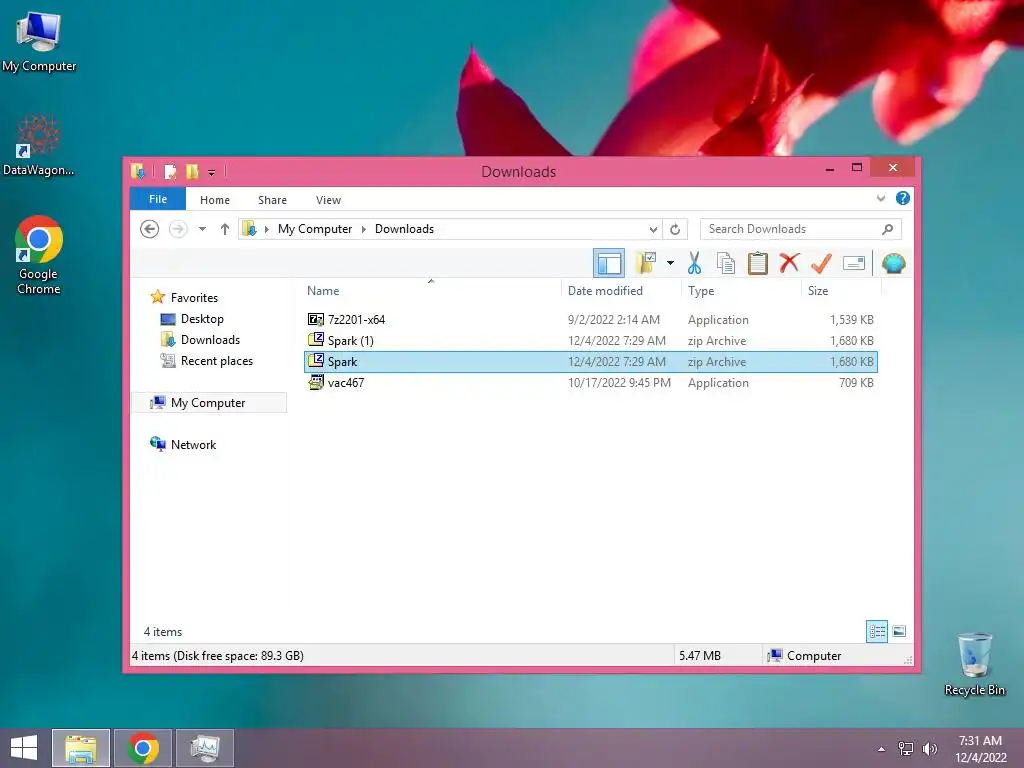Select the Spark (1) zip archive

click(x=590, y=340)
